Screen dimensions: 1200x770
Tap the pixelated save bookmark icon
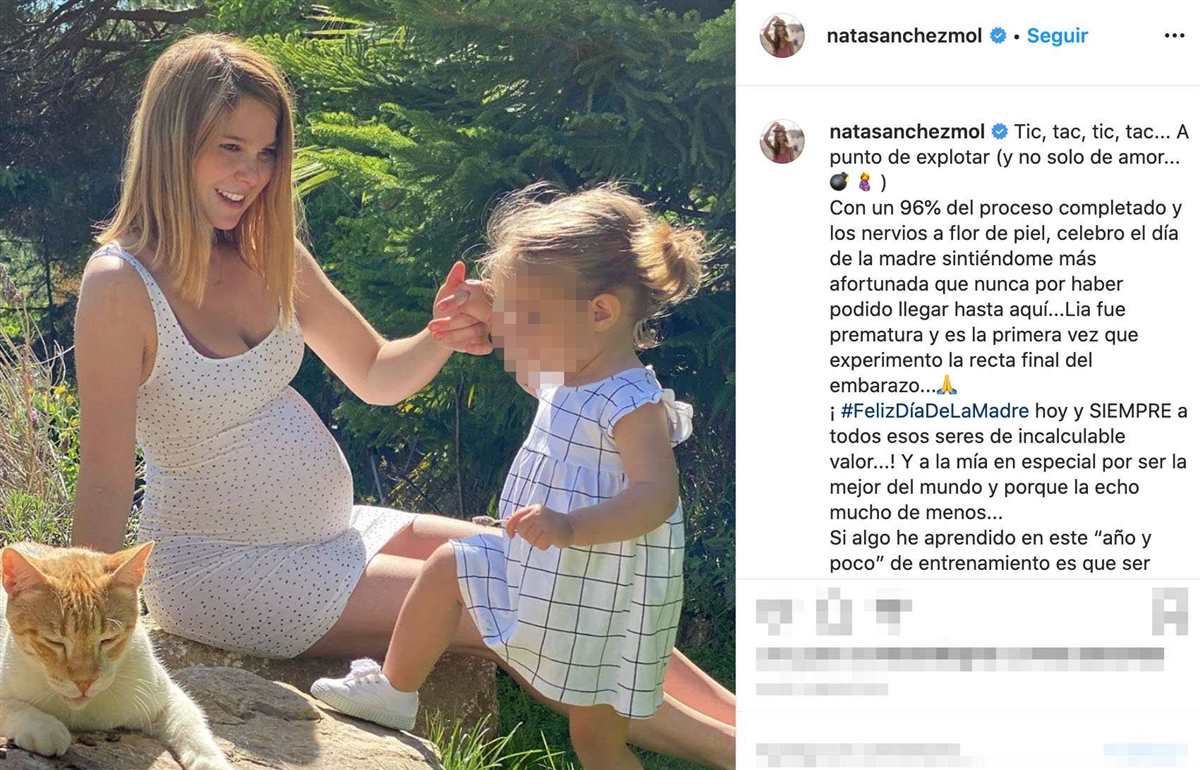(x=1170, y=611)
